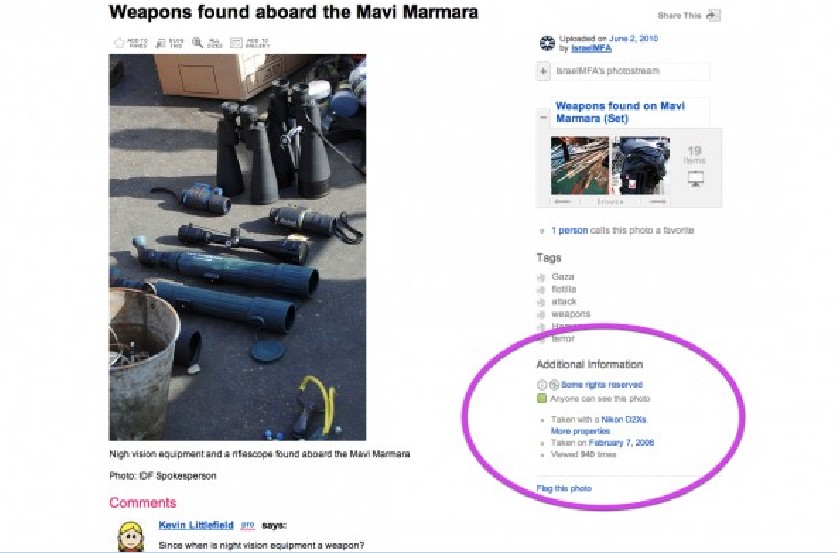This screenshot has height=553, width=837.
Task: Expand IsraelMFA's photostream with plus button
Action: pyautogui.click(x=543, y=71)
